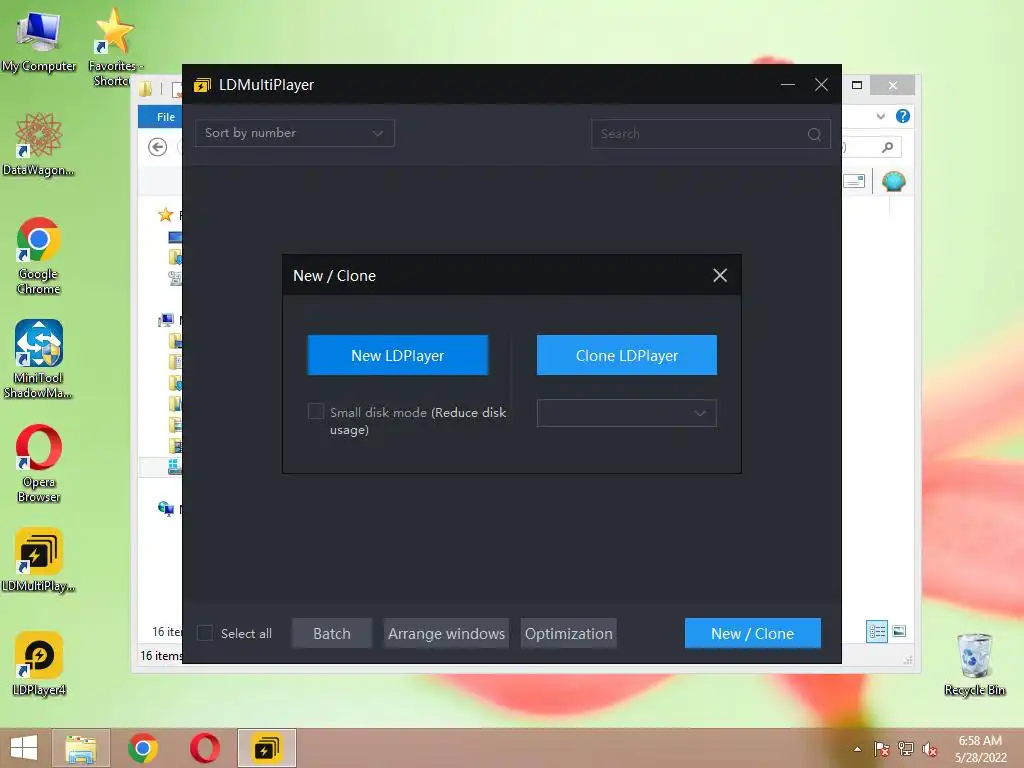
Task: Open the Recycle Bin desktop icon
Action: pos(974,664)
